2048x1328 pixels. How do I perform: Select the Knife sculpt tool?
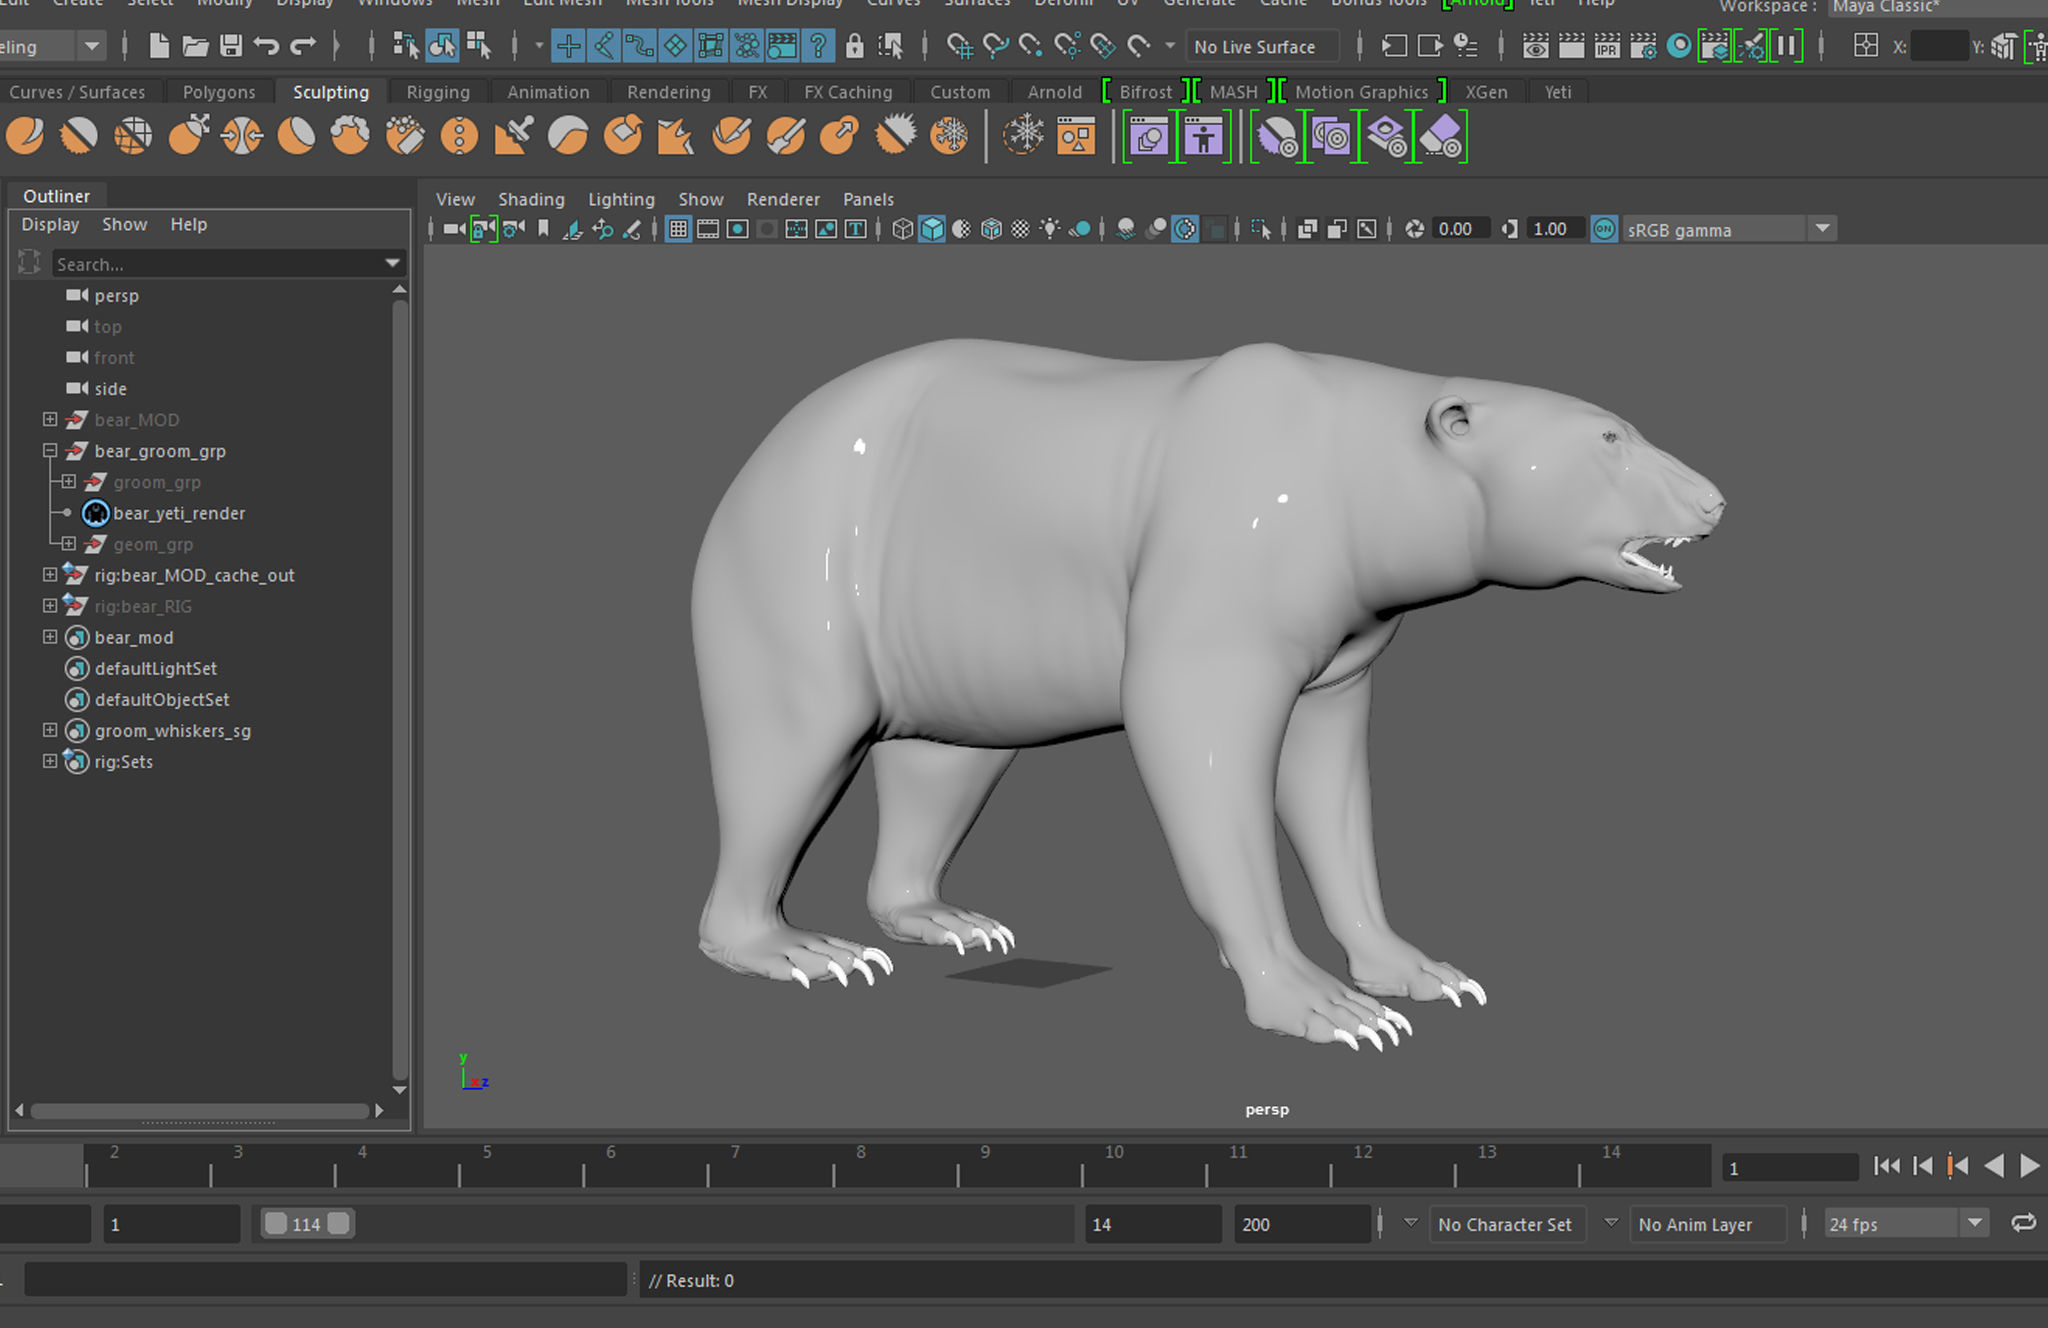point(731,136)
